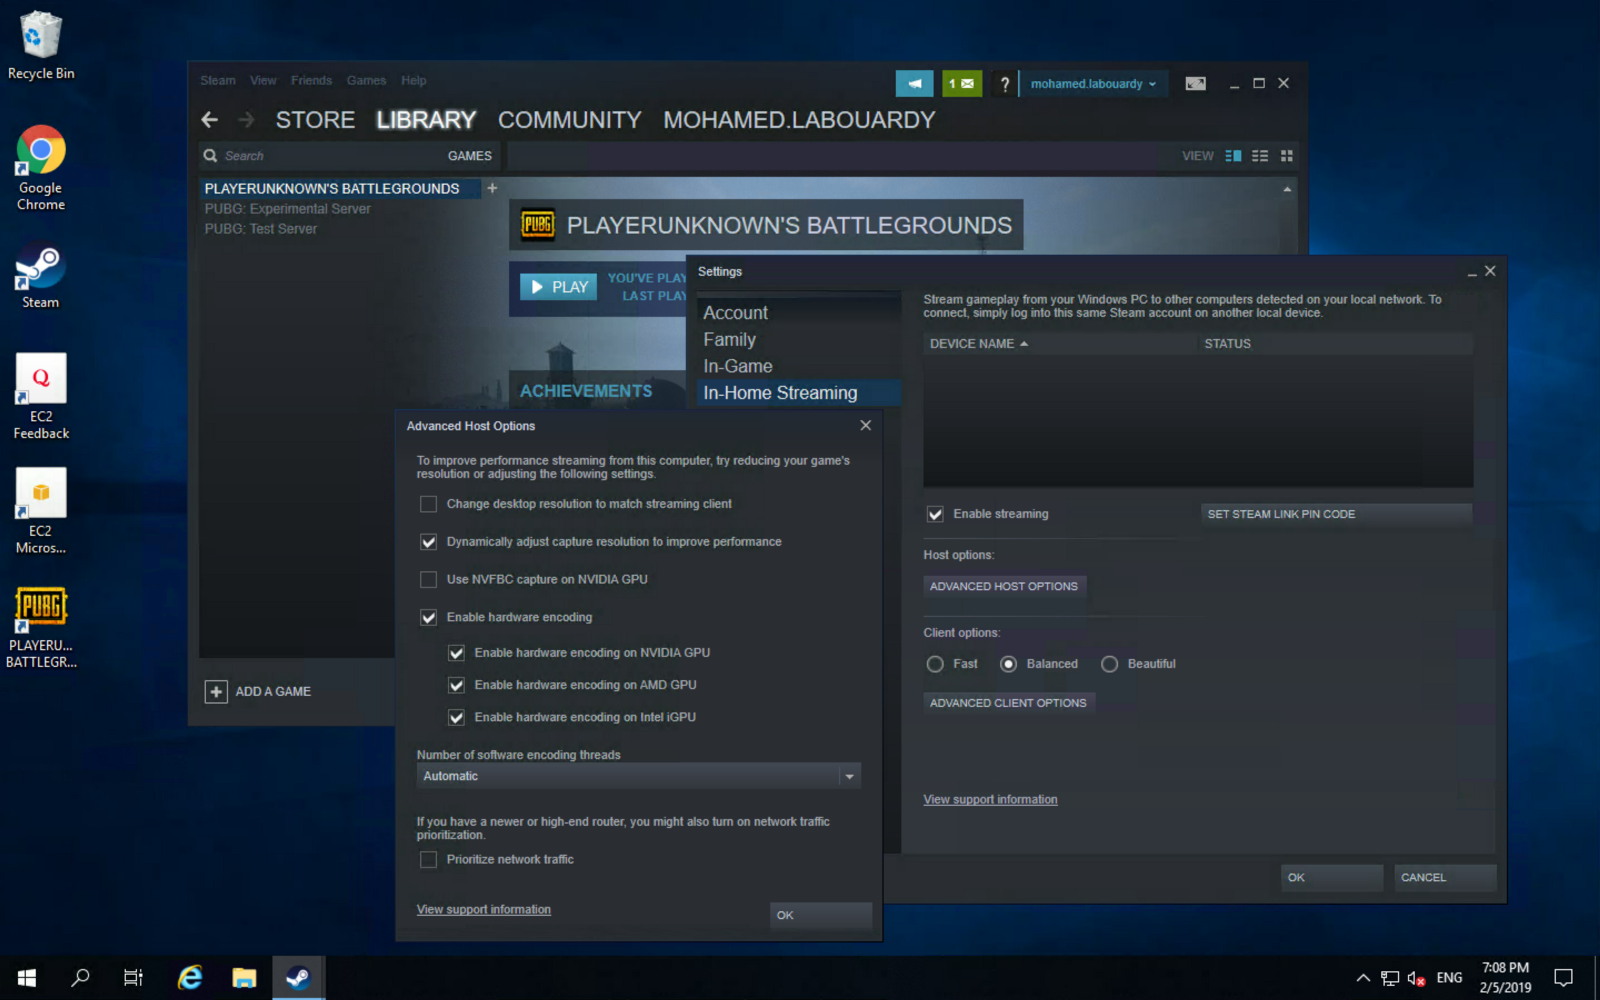Toggle hardware encoding on Intel iGPU
Viewport: 1600px width, 1000px height.
[457, 717]
